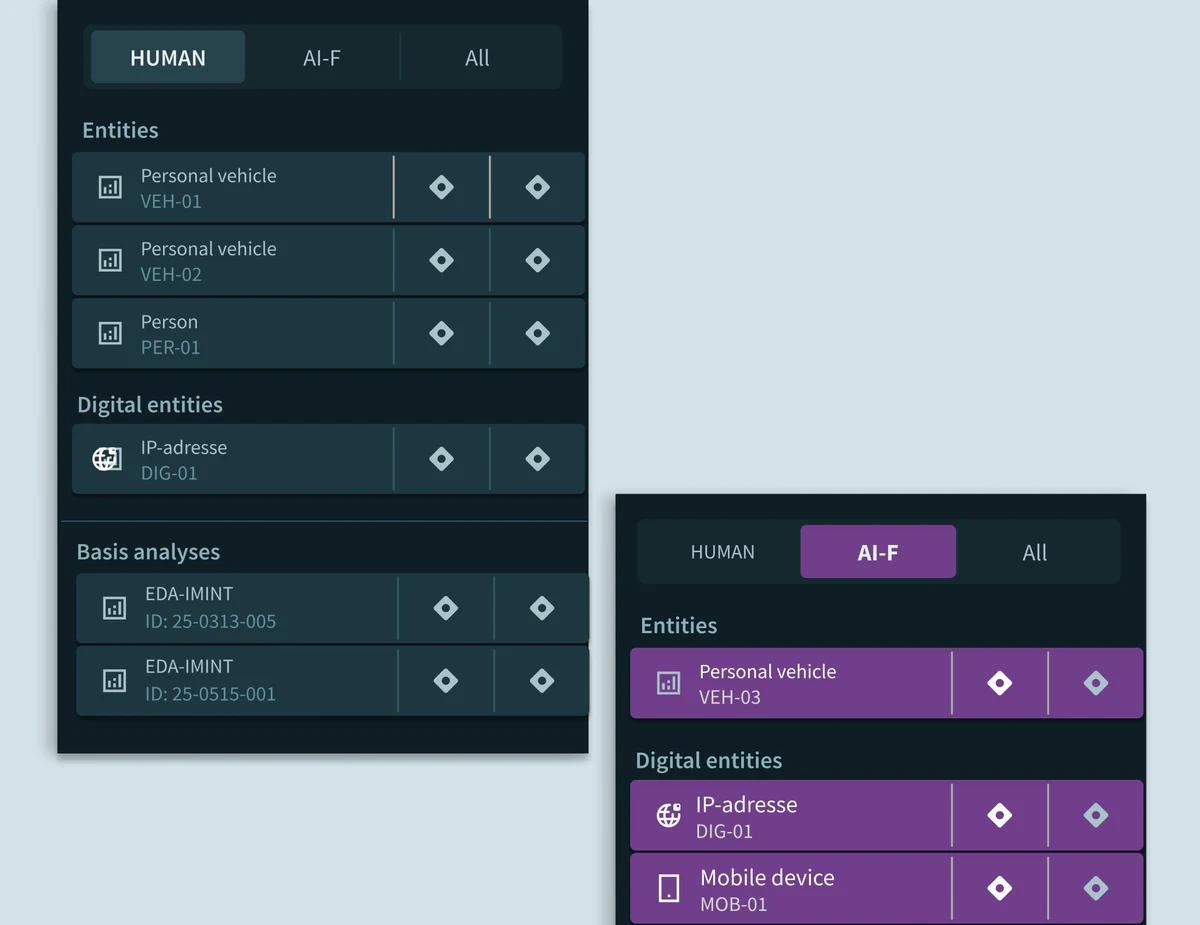The width and height of the screenshot is (1200, 925).
Task: Select AI-F tab in the left panel
Action: point(322,57)
